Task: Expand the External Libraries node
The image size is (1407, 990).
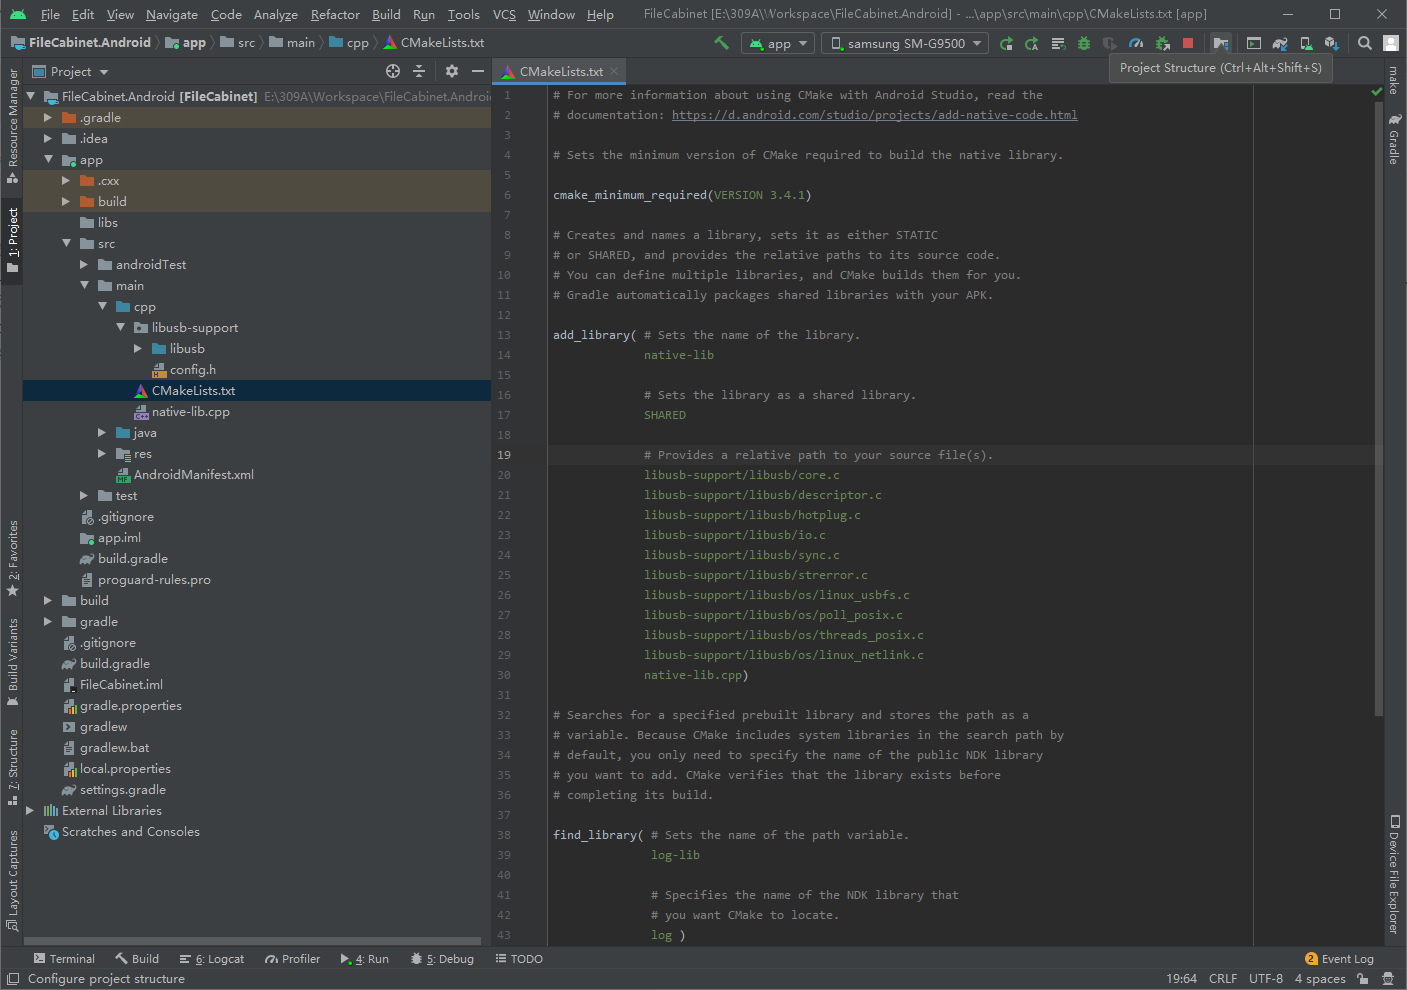Action: (29, 810)
